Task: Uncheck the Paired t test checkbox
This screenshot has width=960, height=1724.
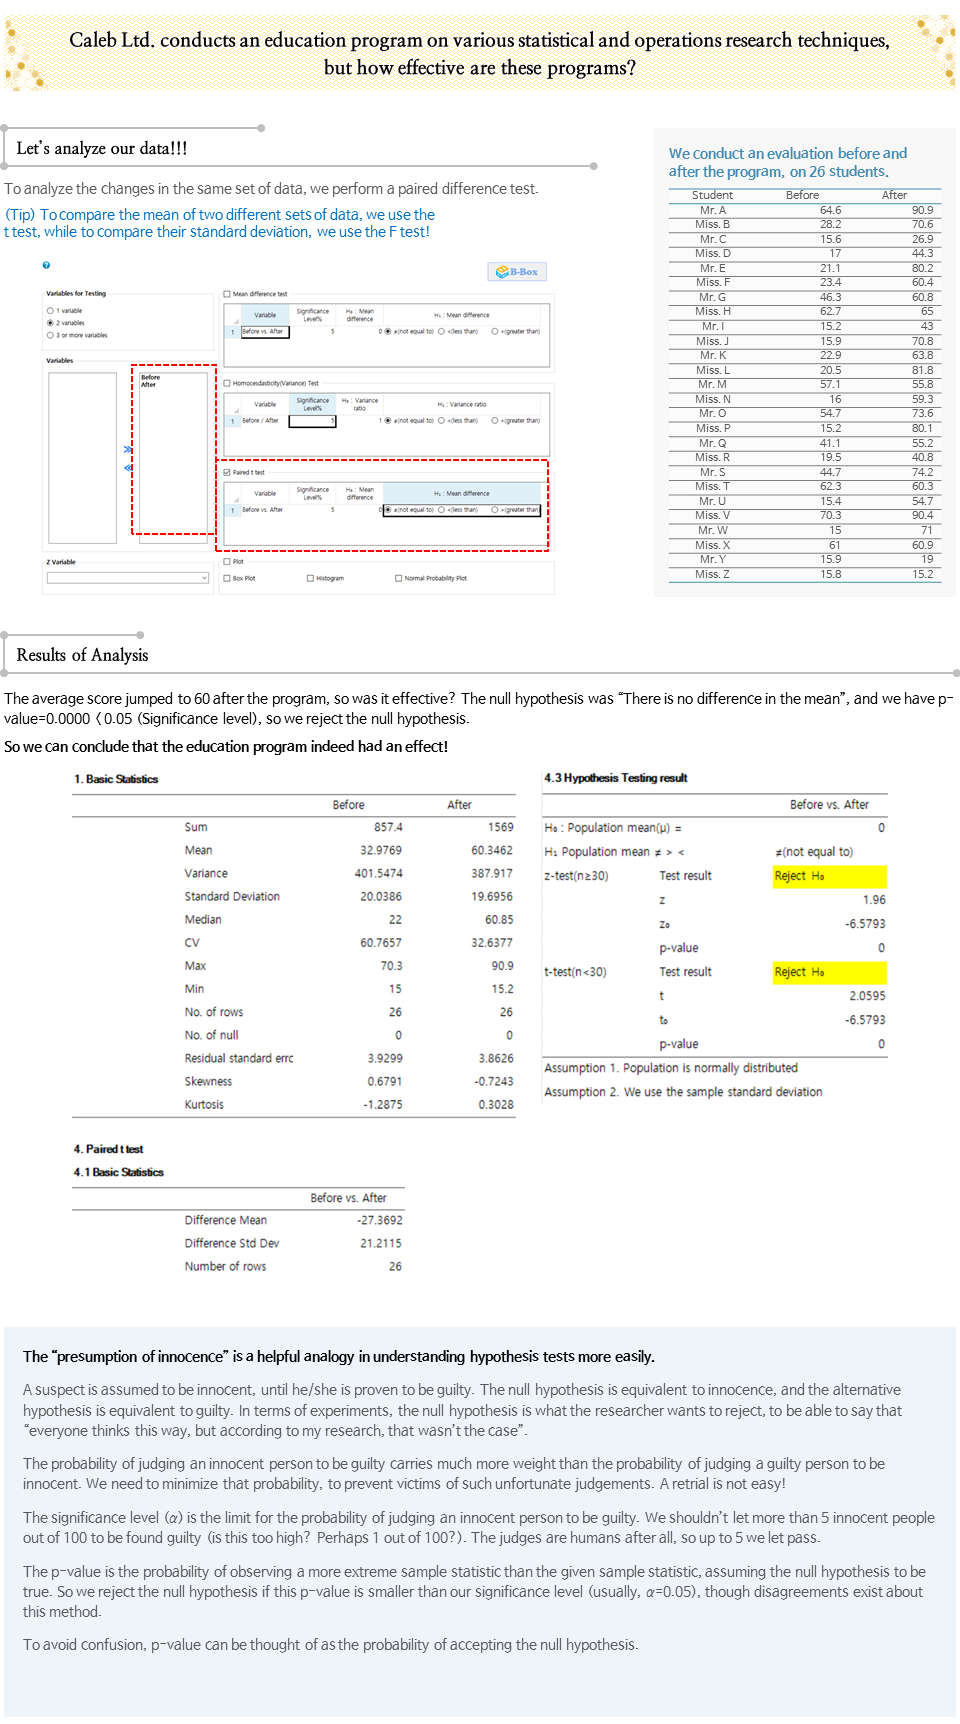Action: (x=227, y=472)
